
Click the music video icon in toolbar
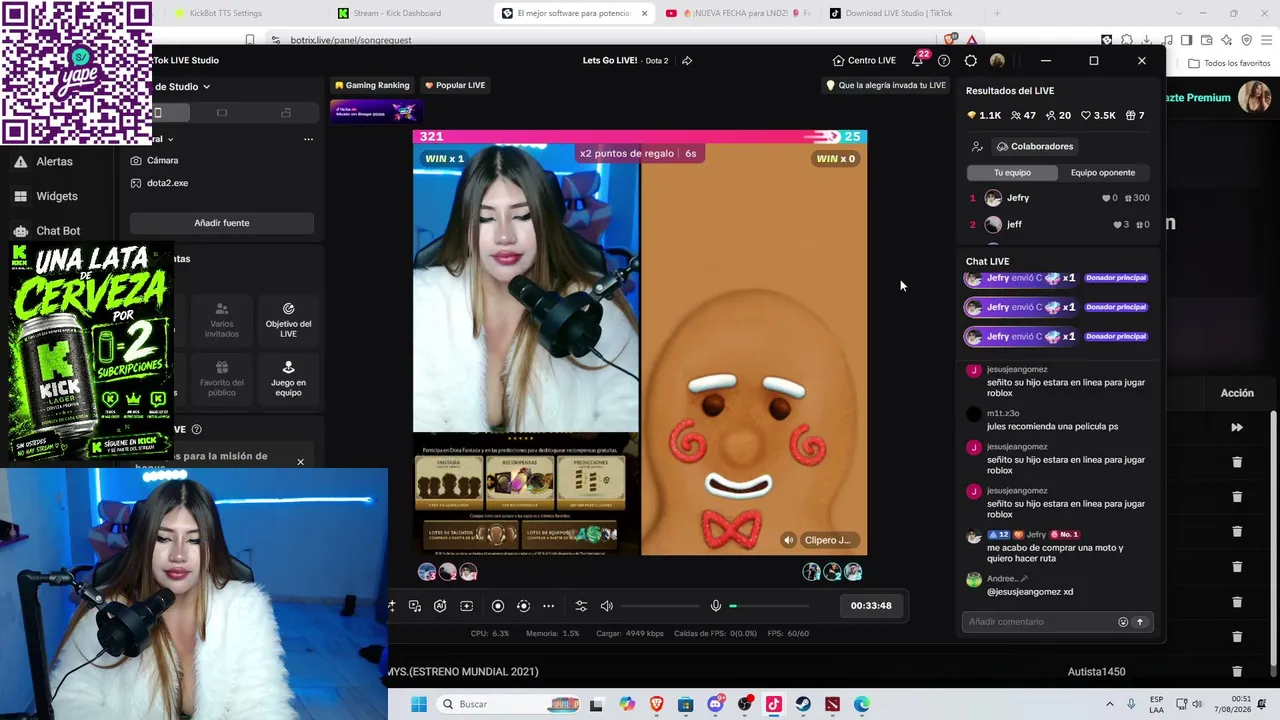[x=415, y=606]
